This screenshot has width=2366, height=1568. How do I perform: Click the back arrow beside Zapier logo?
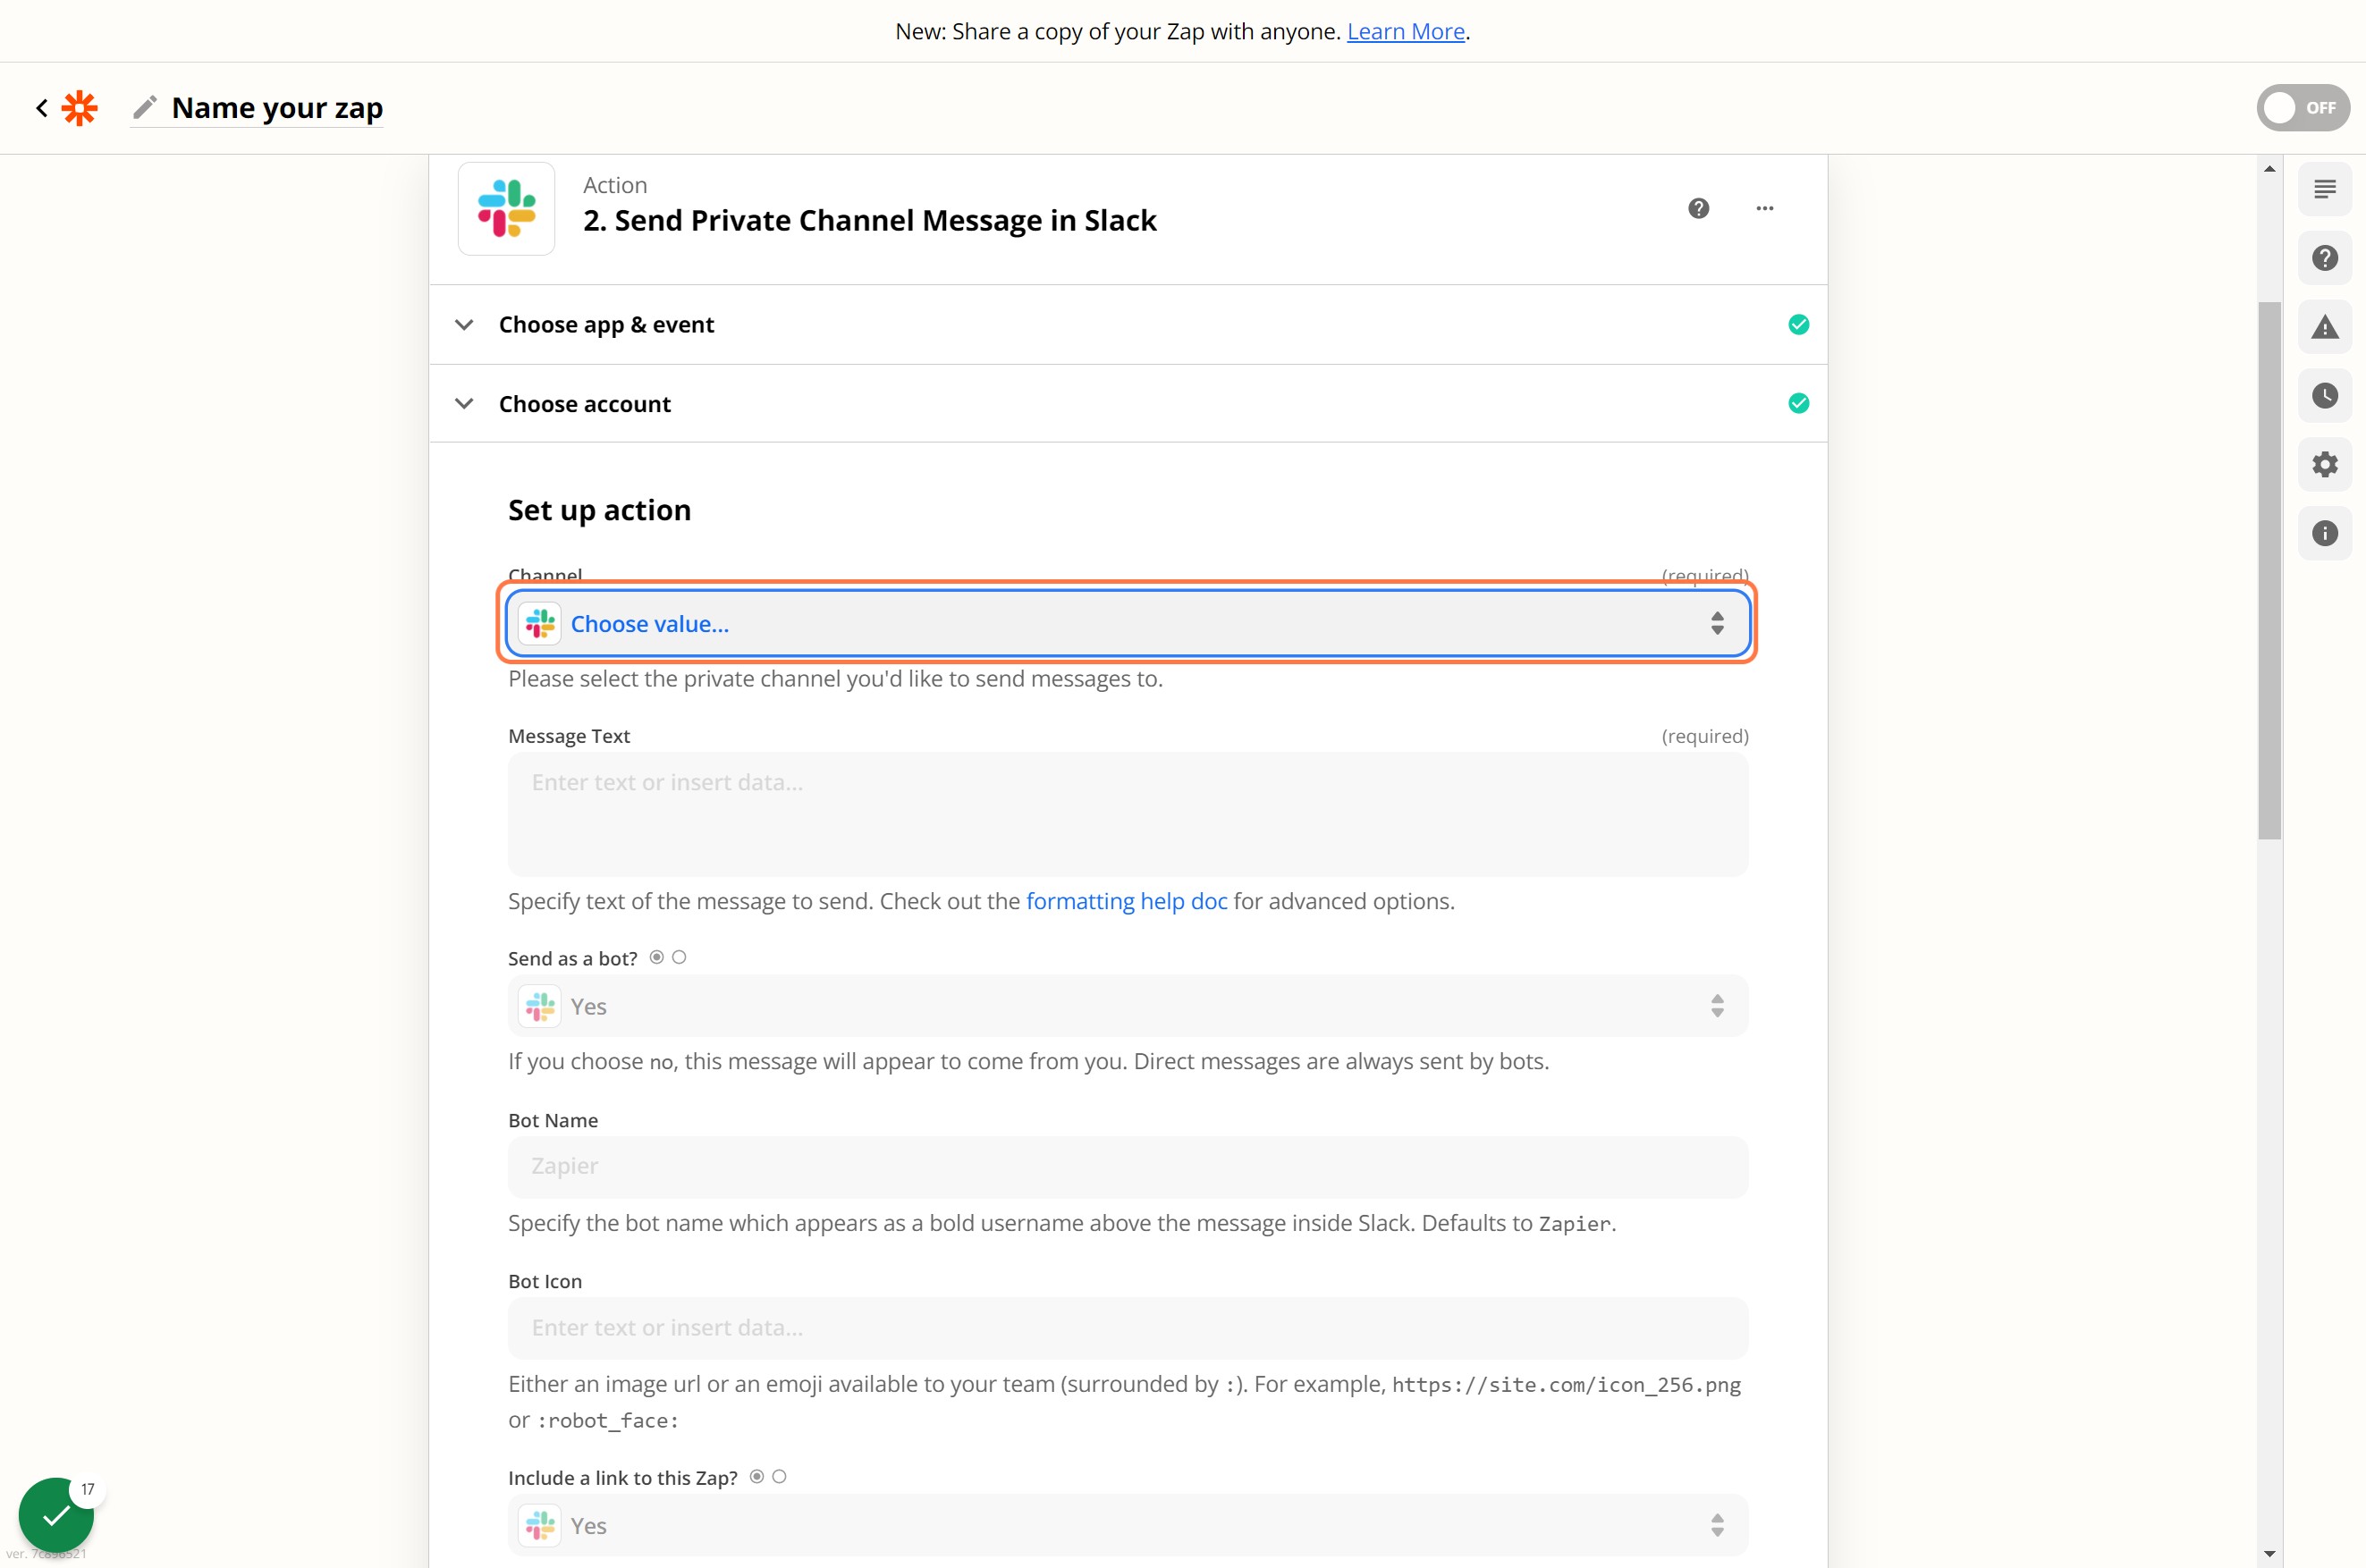(42, 108)
